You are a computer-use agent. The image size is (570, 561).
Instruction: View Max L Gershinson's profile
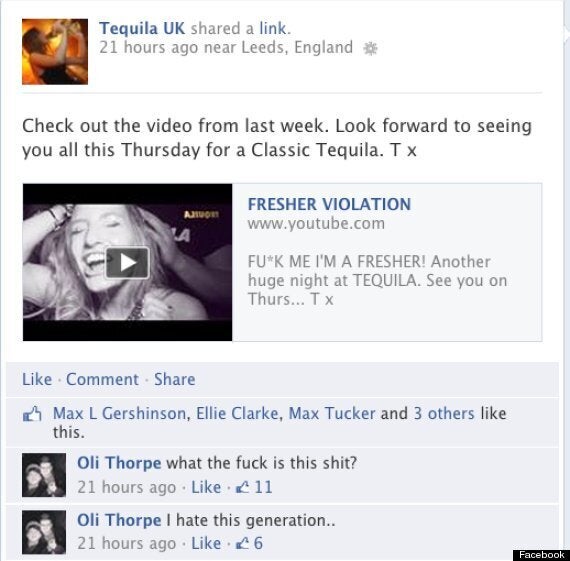120,413
